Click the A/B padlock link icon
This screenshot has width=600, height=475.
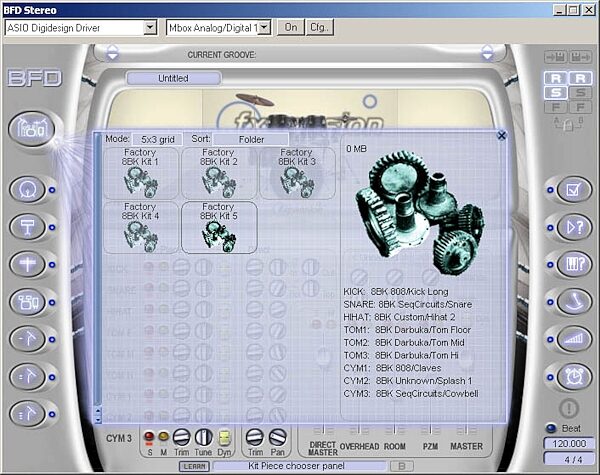coord(568,124)
